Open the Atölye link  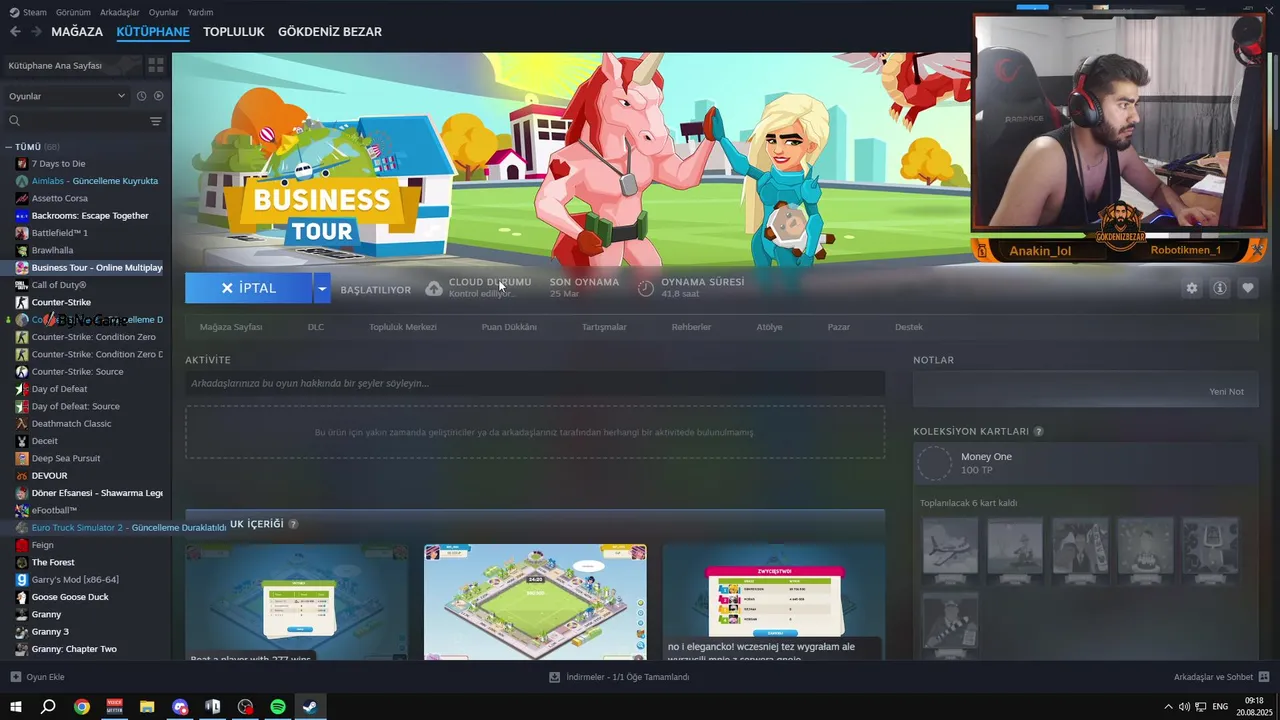pyautogui.click(x=769, y=327)
